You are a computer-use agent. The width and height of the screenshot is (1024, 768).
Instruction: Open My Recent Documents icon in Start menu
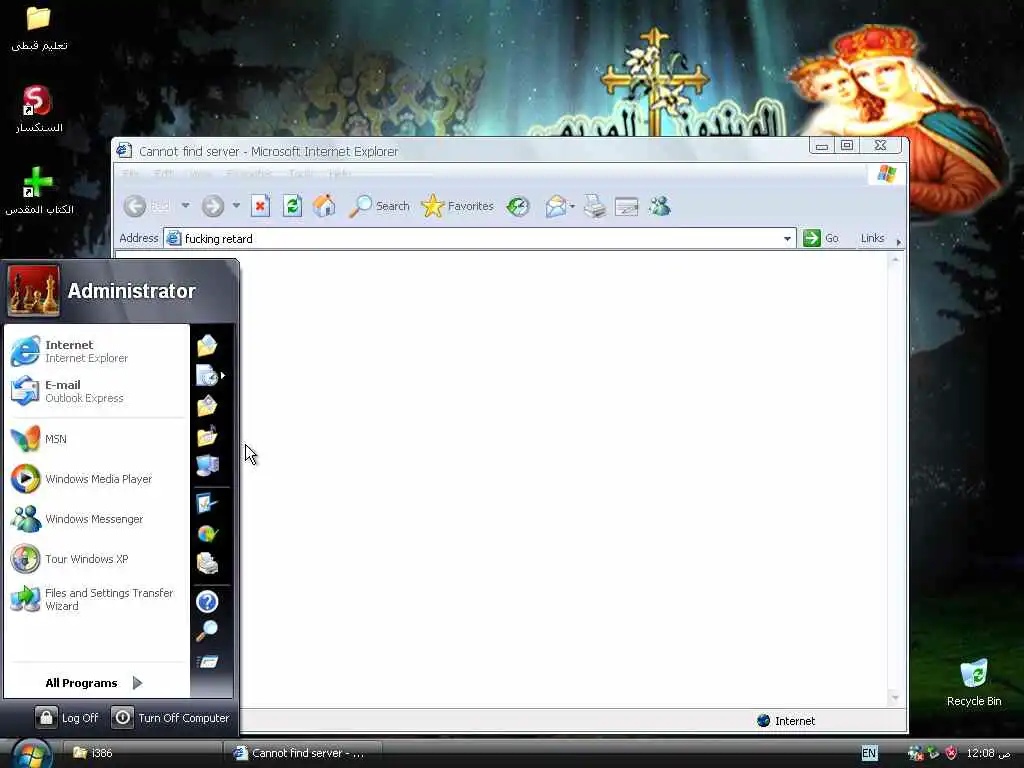pyautogui.click(x=207, y=376)
